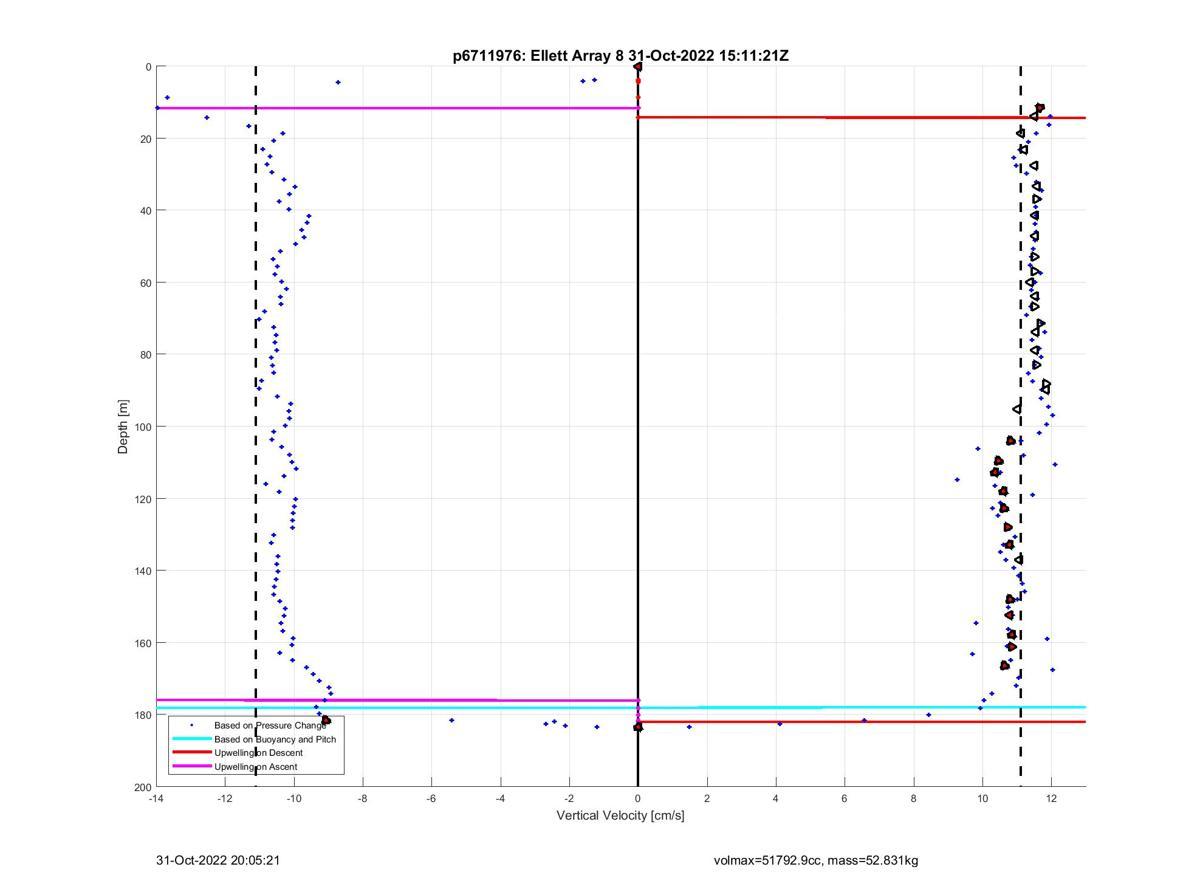
Task: Click the cyan line sample in the legend
Action: coord(191,739)
